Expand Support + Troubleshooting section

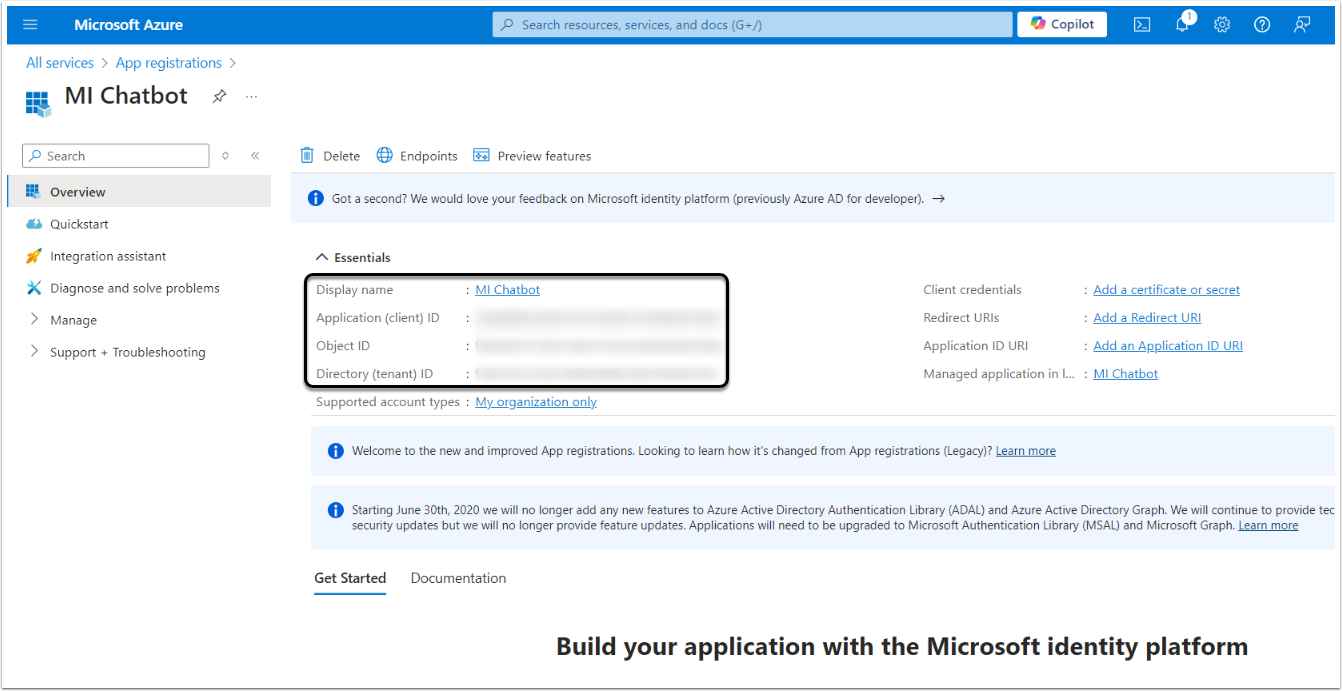pyautogui.click(x=127, y=352)
